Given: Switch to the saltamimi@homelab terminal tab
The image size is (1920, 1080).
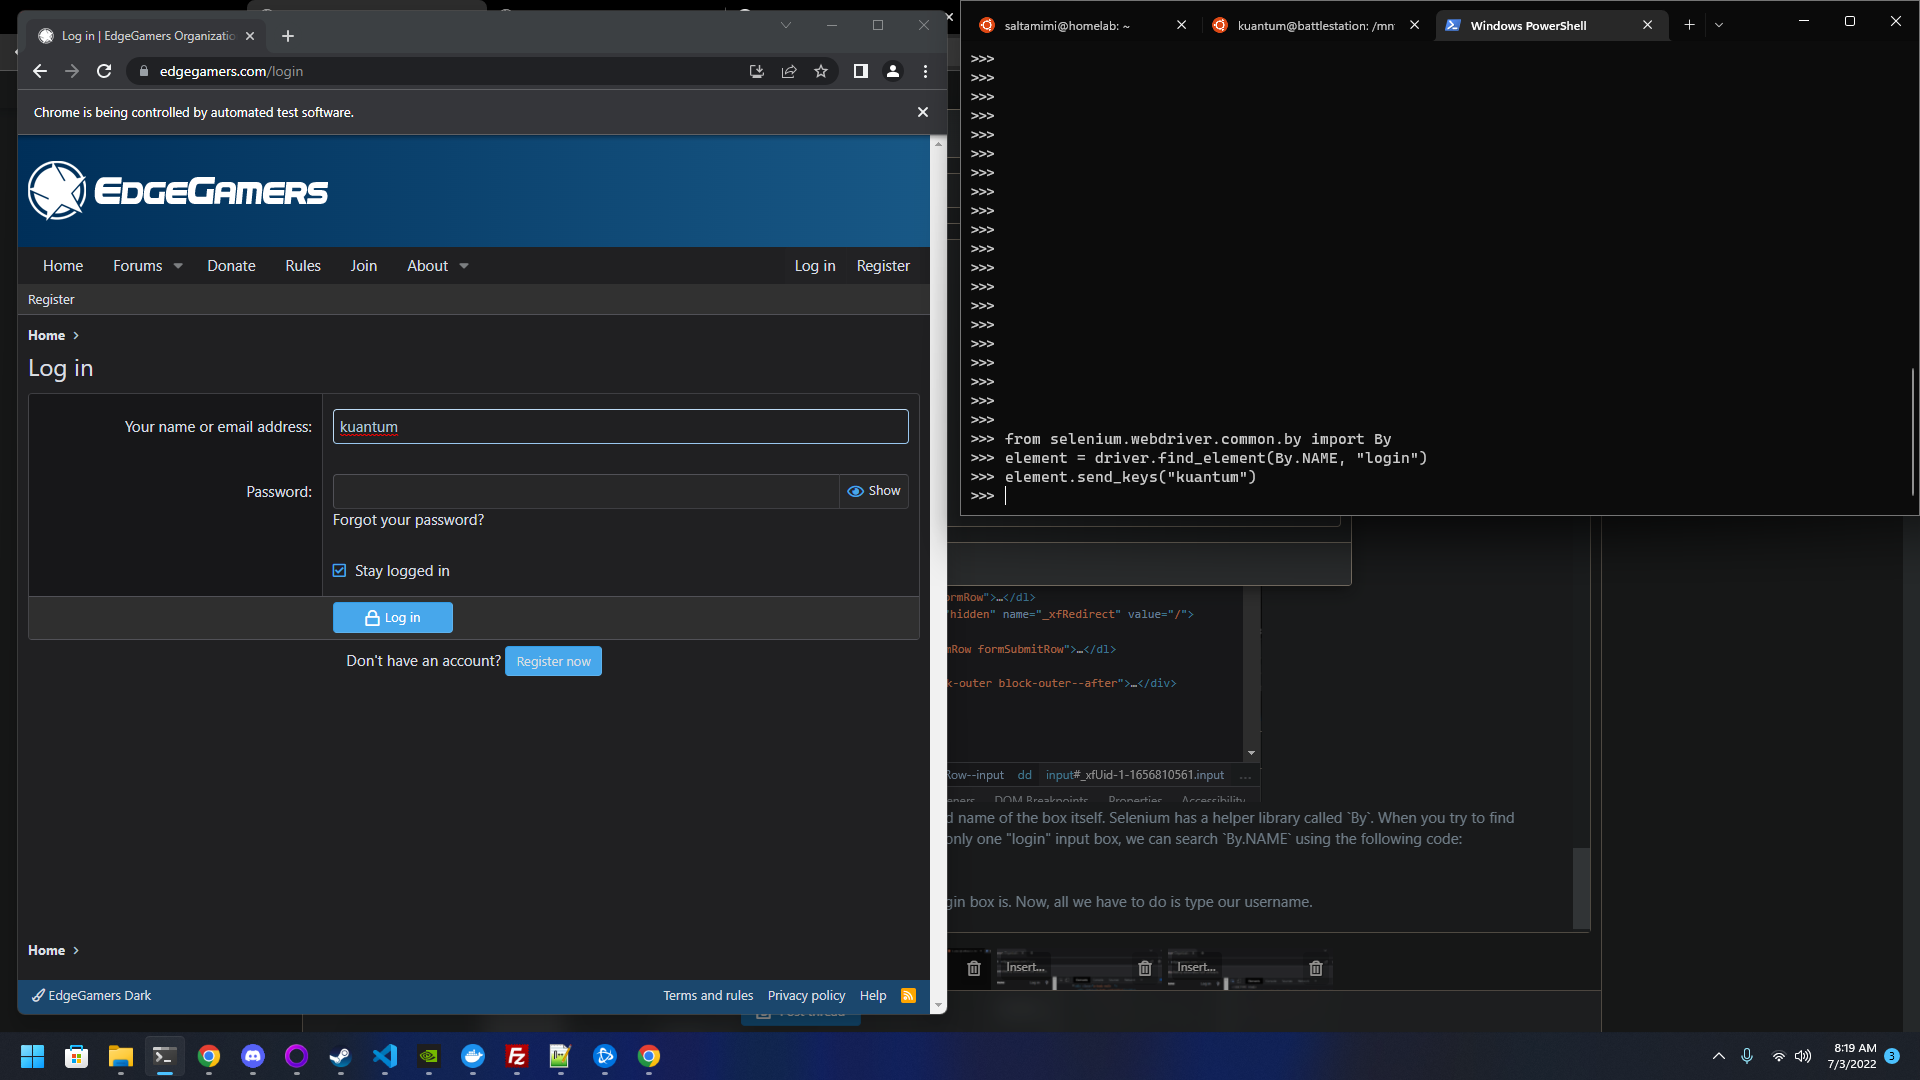Looking at the screenshot, I should [1084, 25].
